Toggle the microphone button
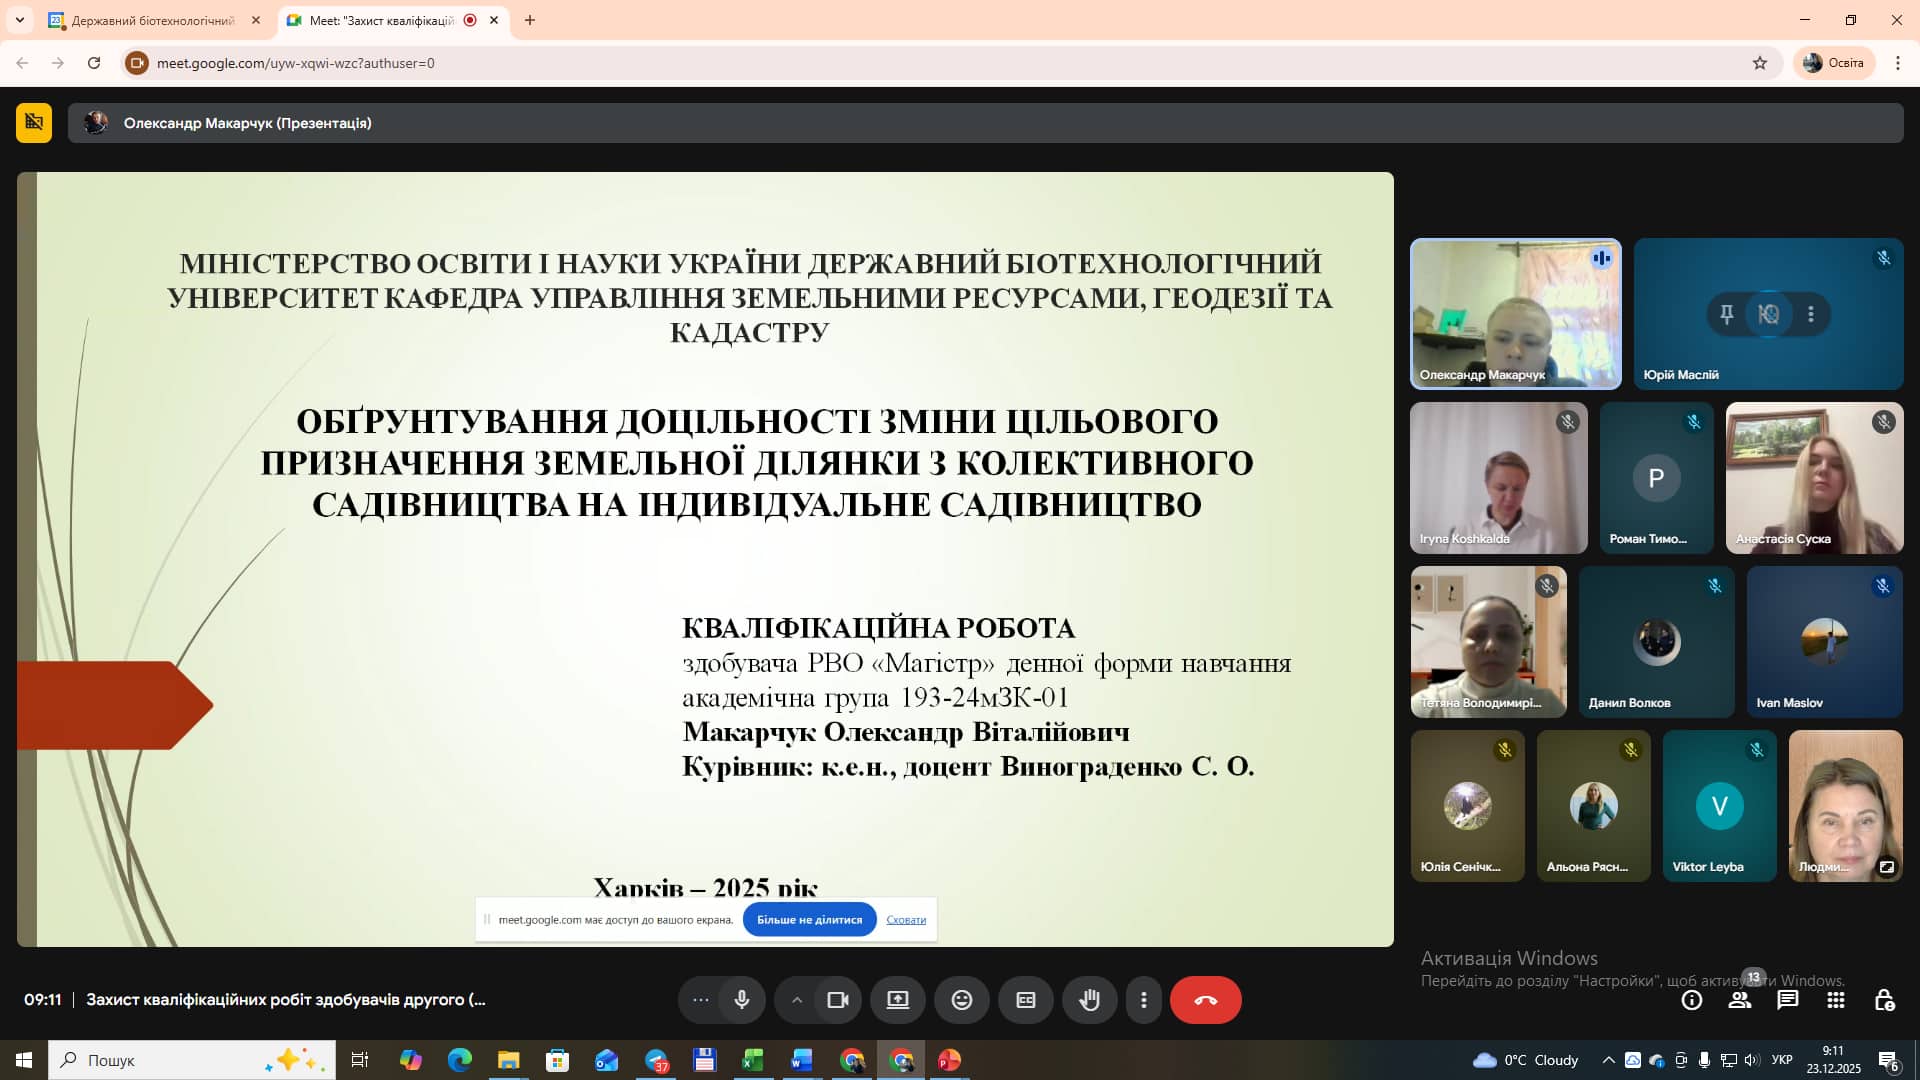The width and height of the screenshot is (1920, 1080). (x=741, y=1000)
